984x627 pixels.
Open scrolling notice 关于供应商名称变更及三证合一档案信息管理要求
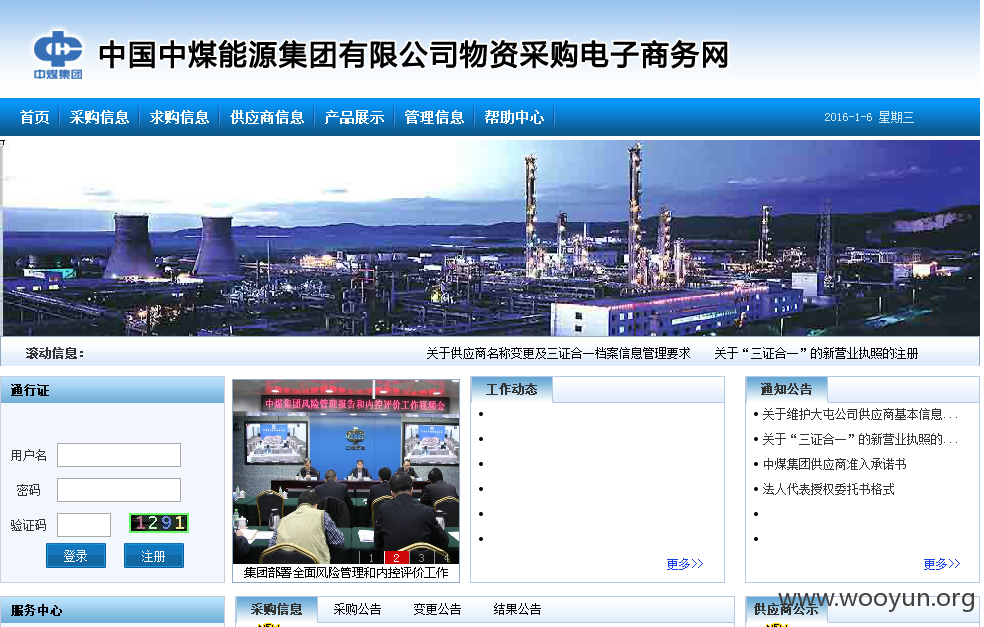pos(558,353)
